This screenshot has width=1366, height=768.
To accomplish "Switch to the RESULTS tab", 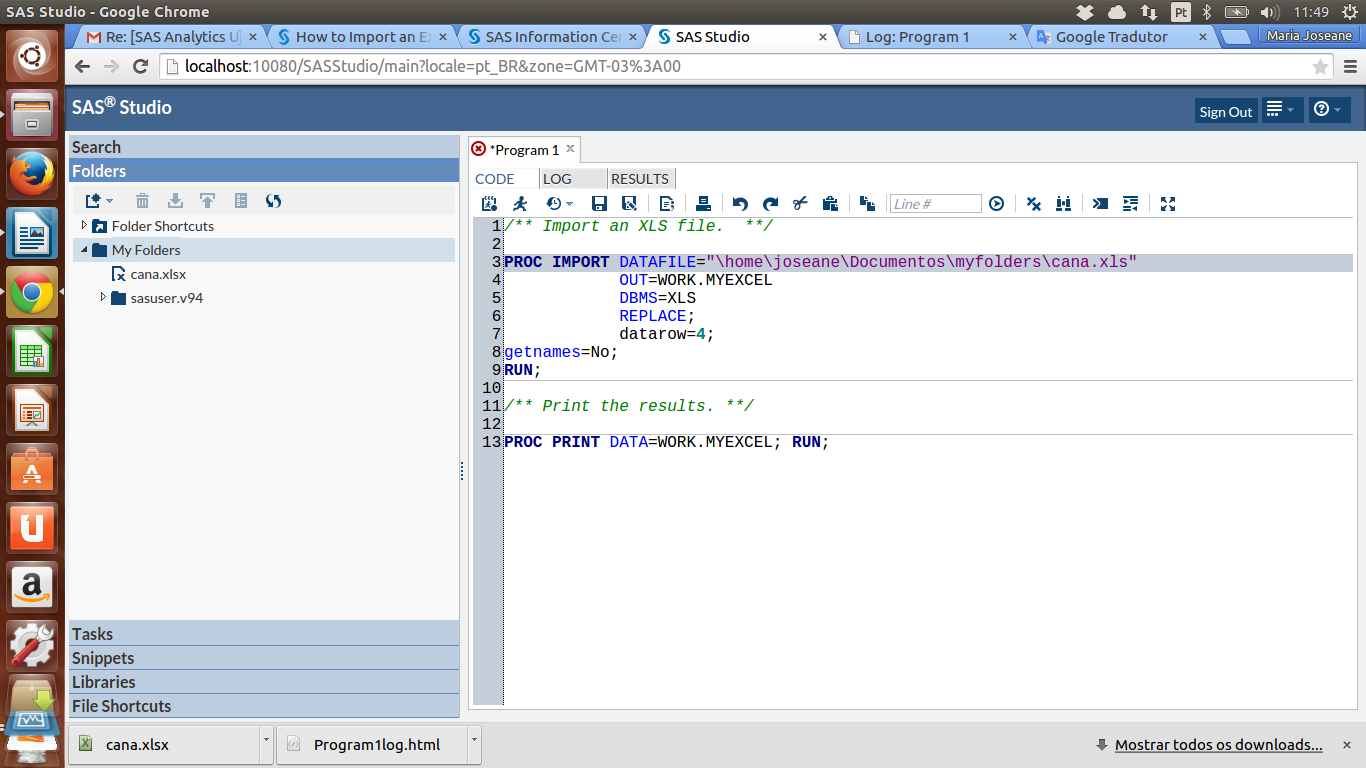I will (x=639, y=179).
